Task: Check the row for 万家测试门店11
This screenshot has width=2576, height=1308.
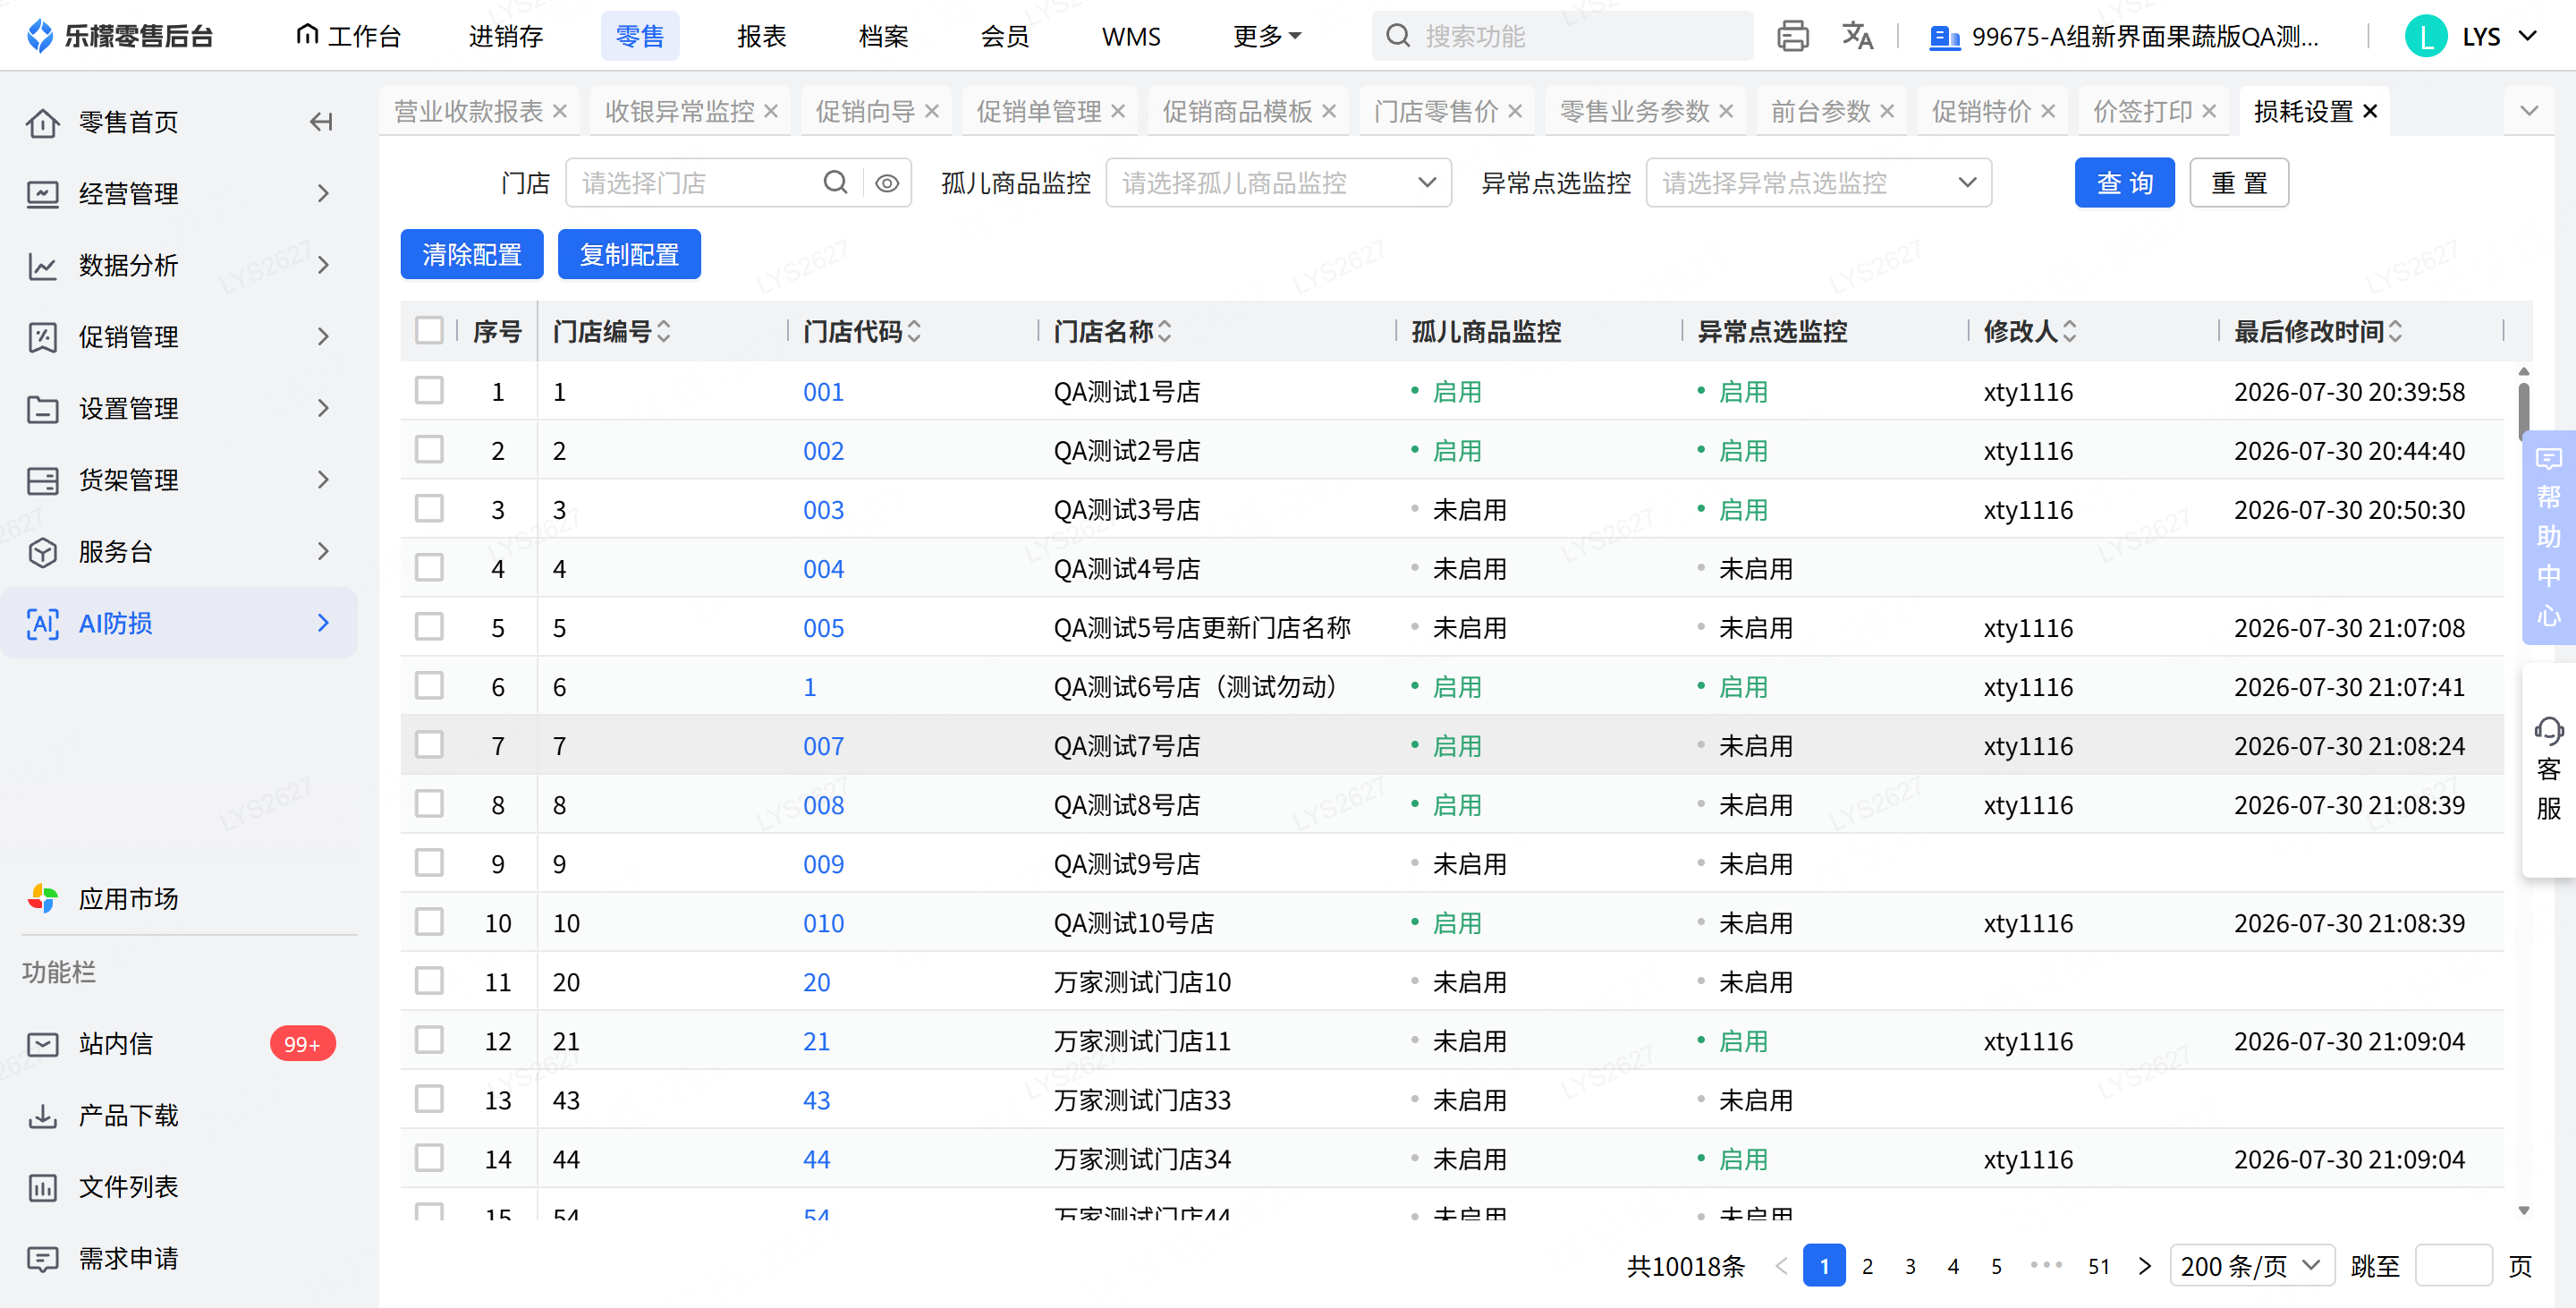Action: (429, 1039)
